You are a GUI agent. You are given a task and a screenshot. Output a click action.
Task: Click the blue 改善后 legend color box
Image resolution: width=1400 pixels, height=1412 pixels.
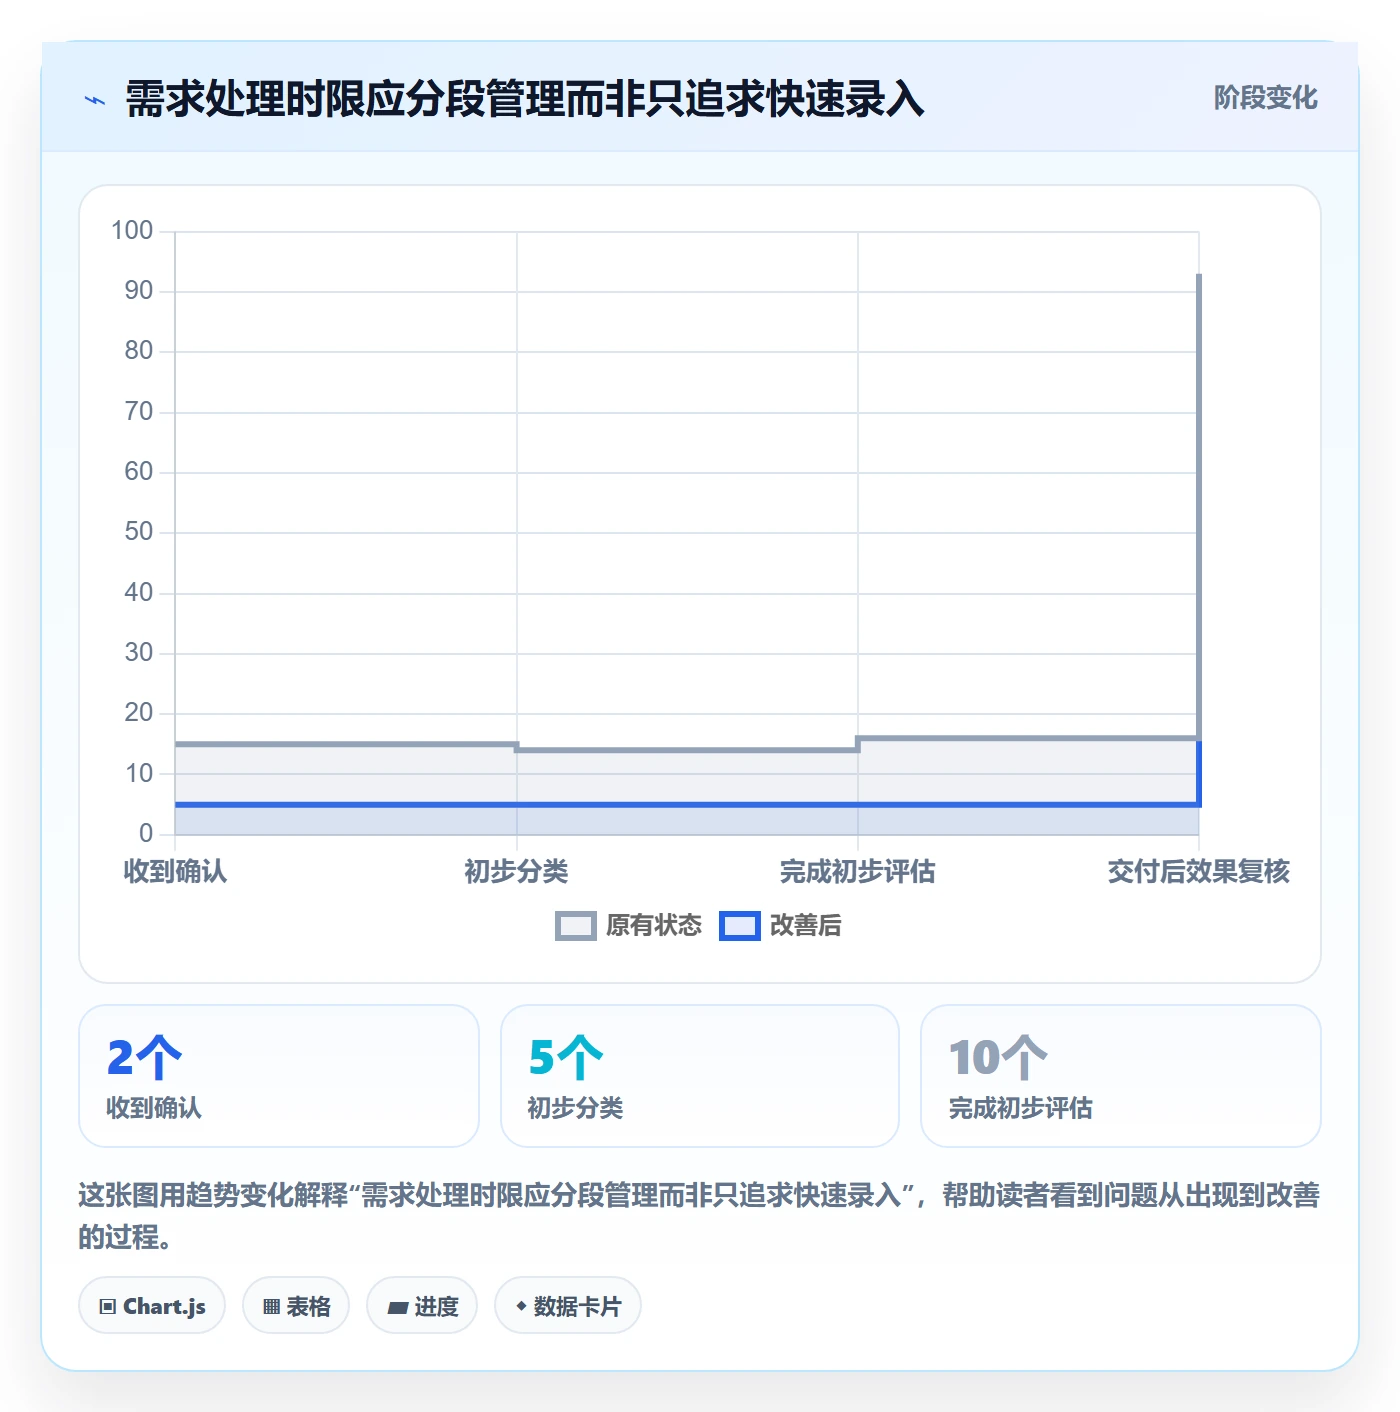(x=740, y=926)
